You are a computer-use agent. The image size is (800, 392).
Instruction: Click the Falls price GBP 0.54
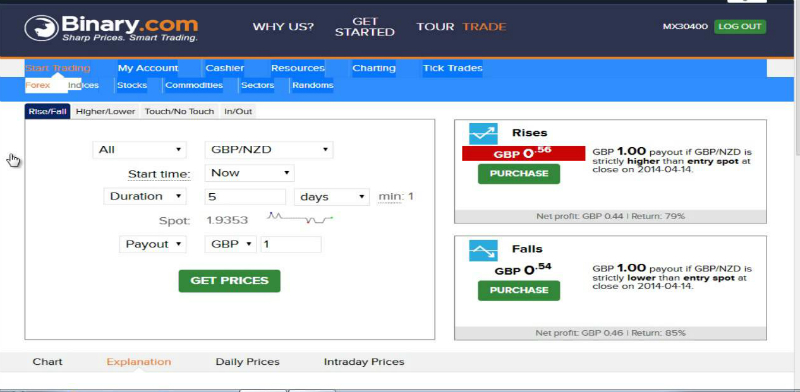click(x=523, y=270)
